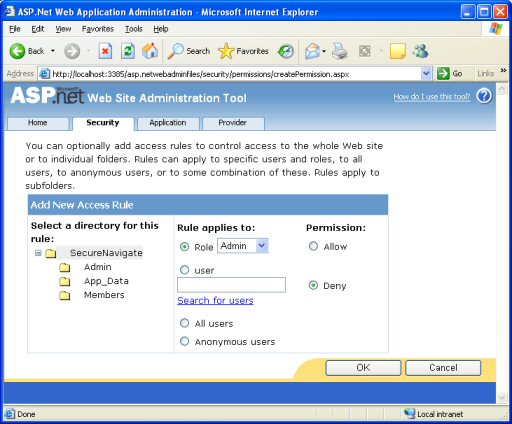Click the page icon in address bar
The image size is (512, 424).
(45, 73)
